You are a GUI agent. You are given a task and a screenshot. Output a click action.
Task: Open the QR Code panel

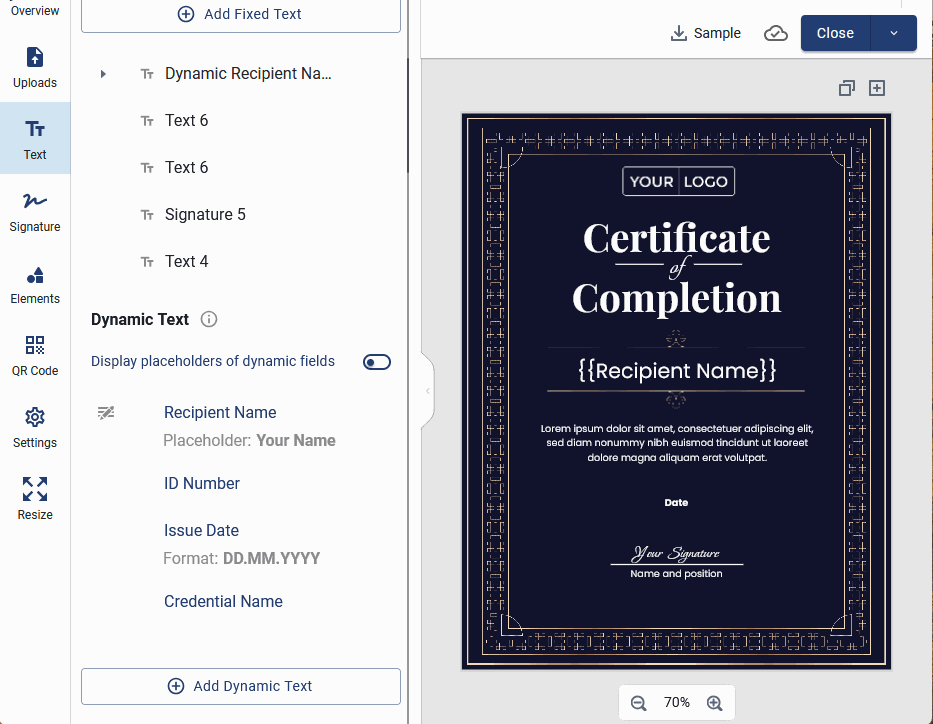tap(34, 356)
